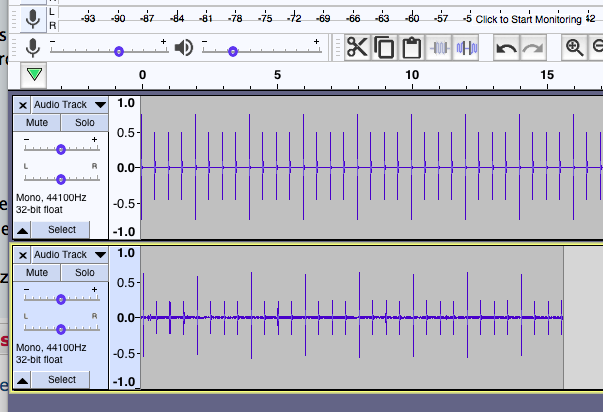The width and height of the screenshot is (603, 412).
Task: Close the first Audio Track
Action: coord(23,105)
